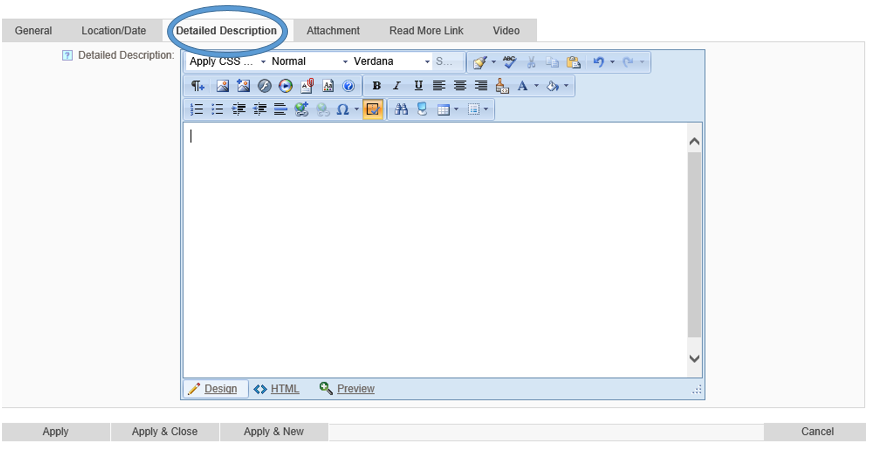
Task: Insert a bulleted list
Action: (217, 109)
